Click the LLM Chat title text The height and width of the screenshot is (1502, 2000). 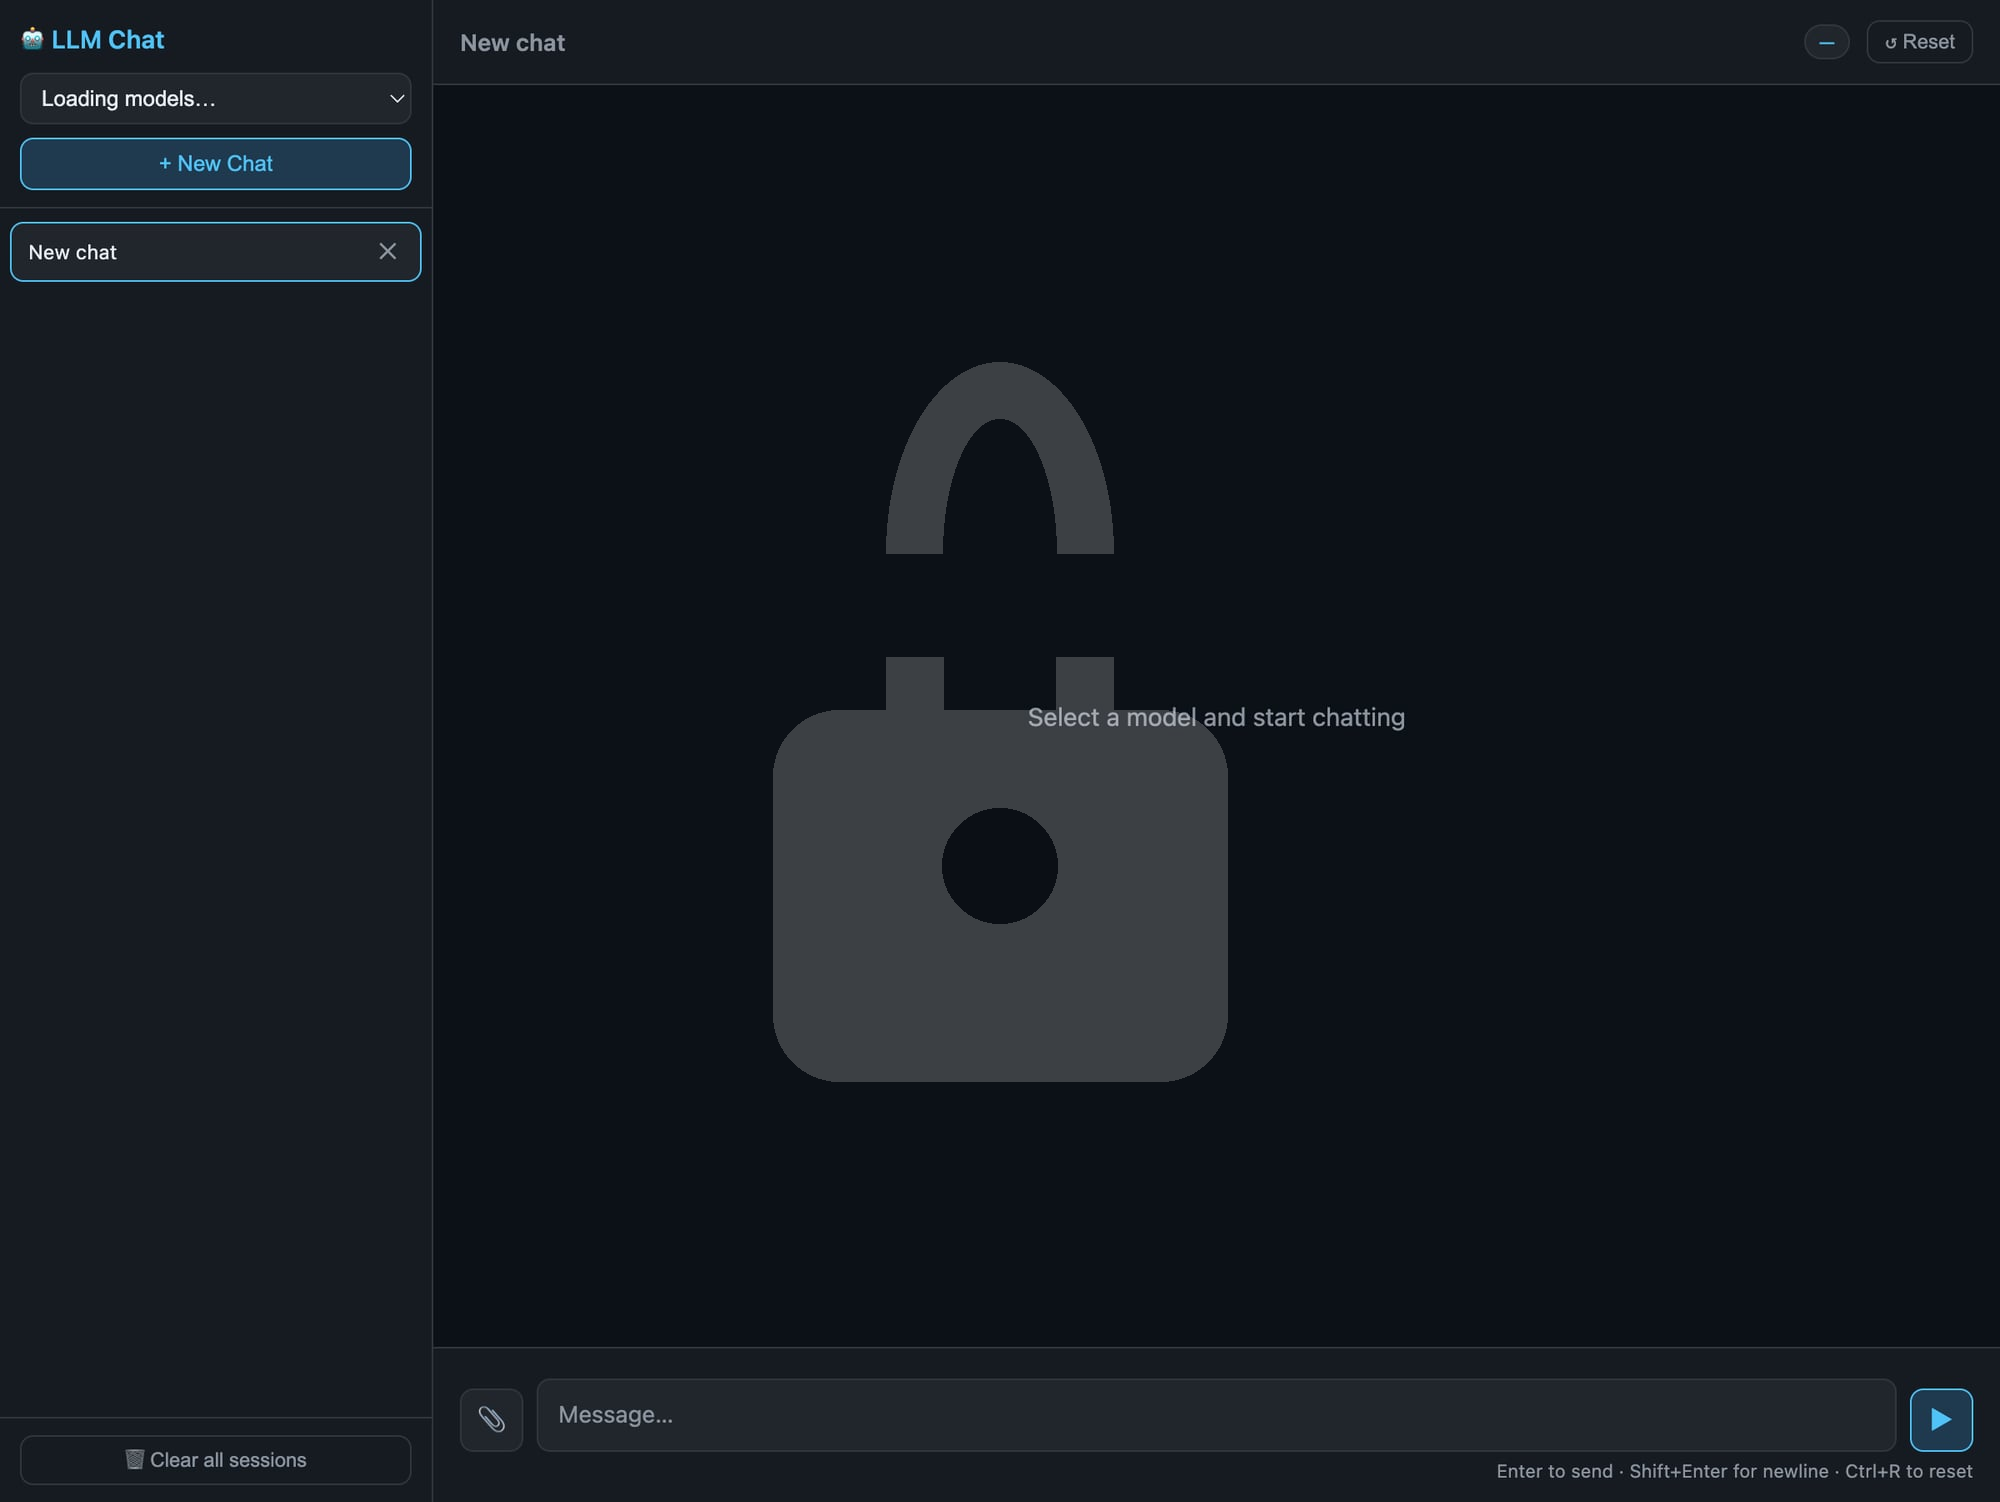[108, 40]
